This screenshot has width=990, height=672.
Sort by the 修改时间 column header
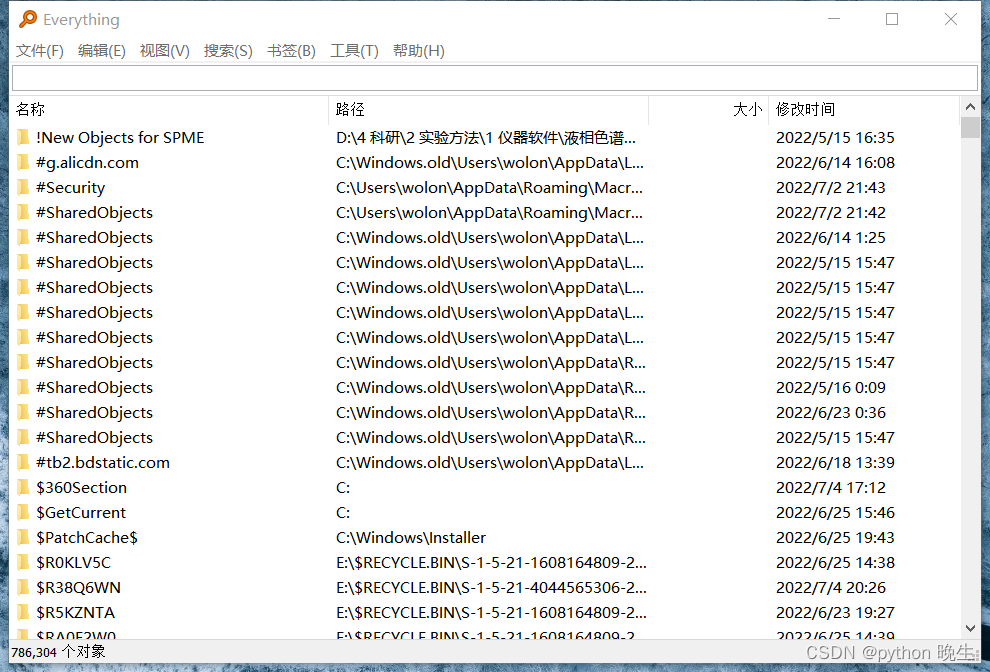864,109
